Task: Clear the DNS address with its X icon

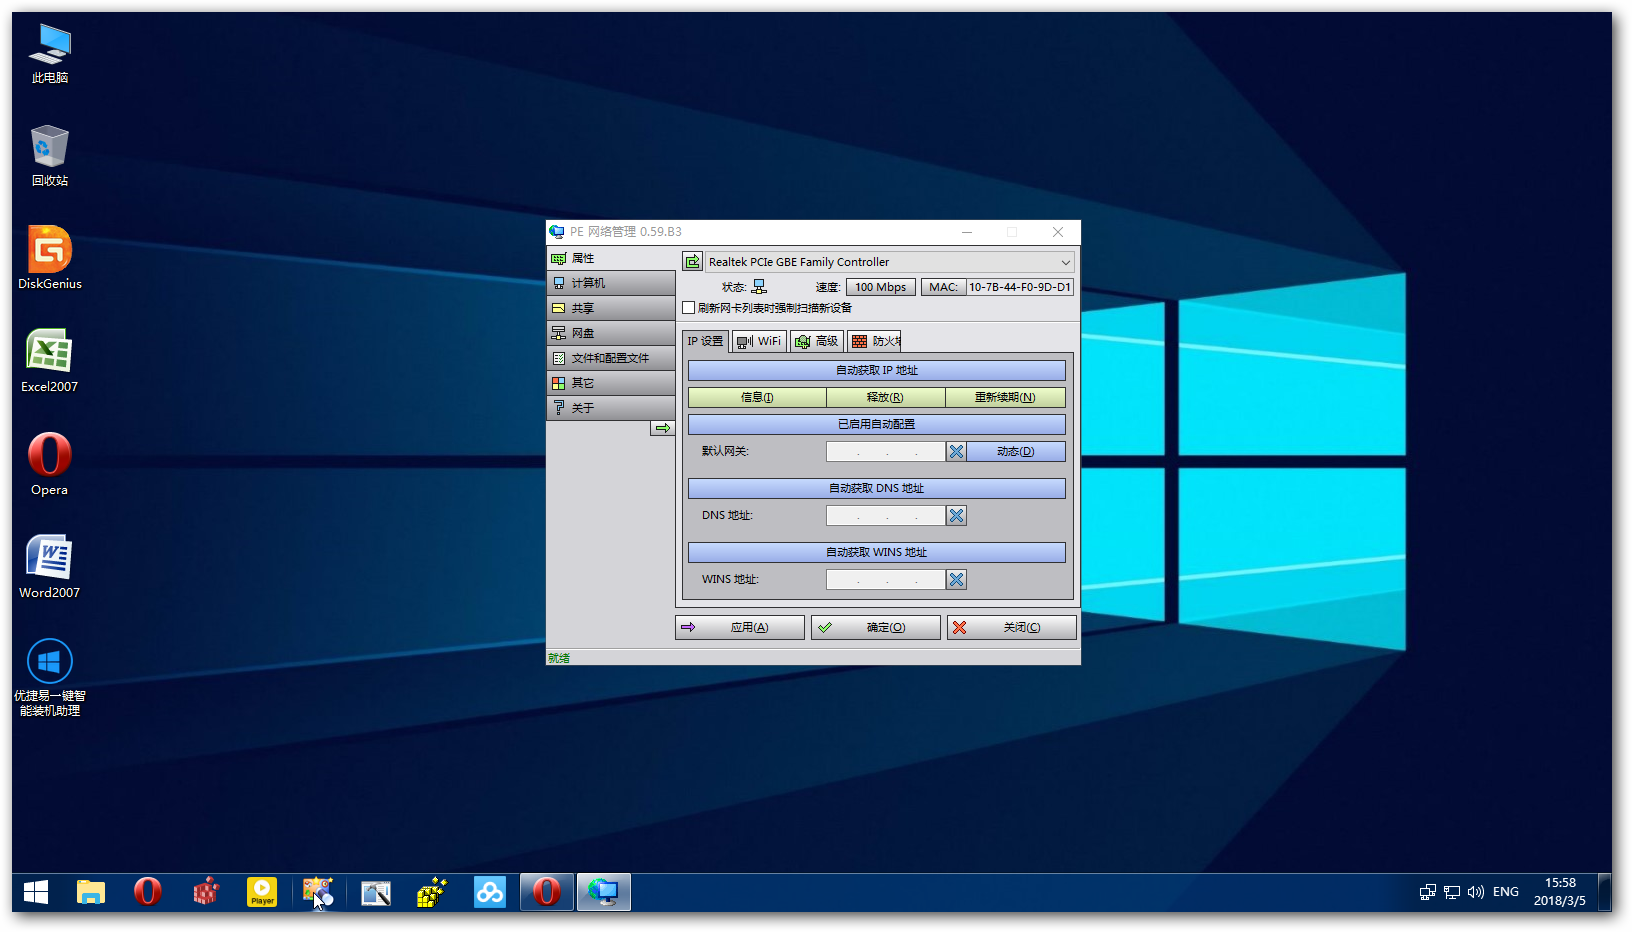Action: point(956,516)
